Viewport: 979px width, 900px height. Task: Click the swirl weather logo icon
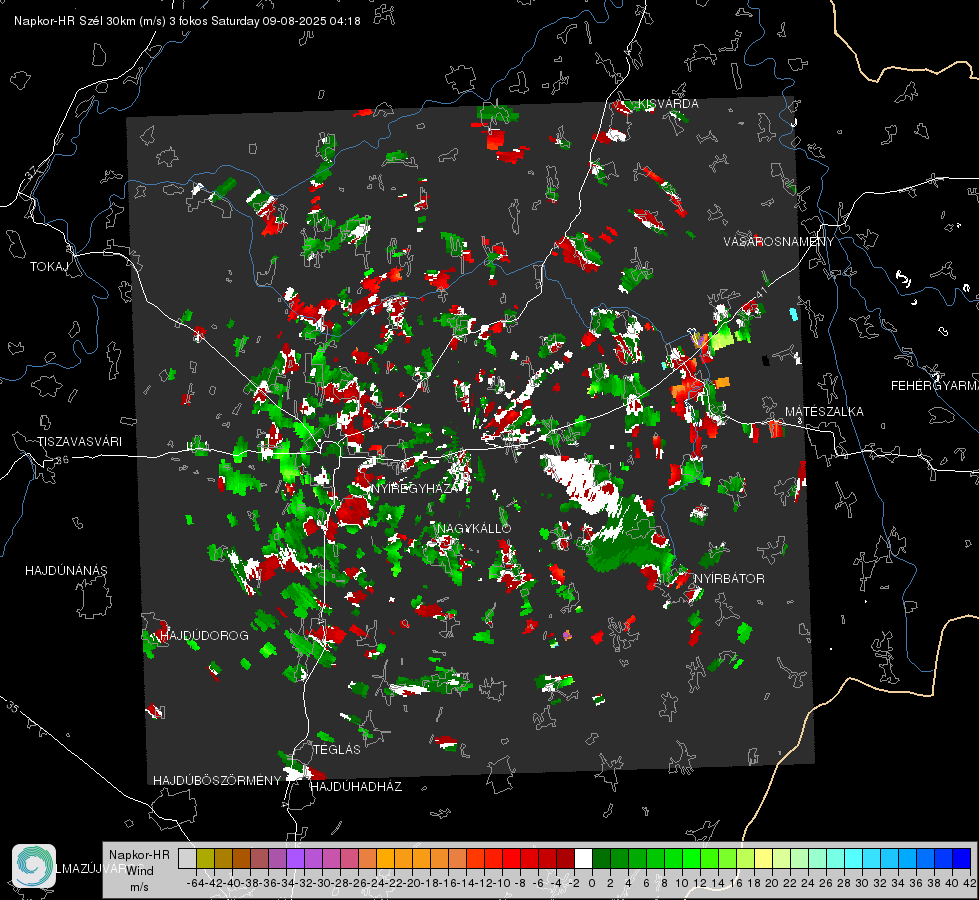(x=34, y=866)
